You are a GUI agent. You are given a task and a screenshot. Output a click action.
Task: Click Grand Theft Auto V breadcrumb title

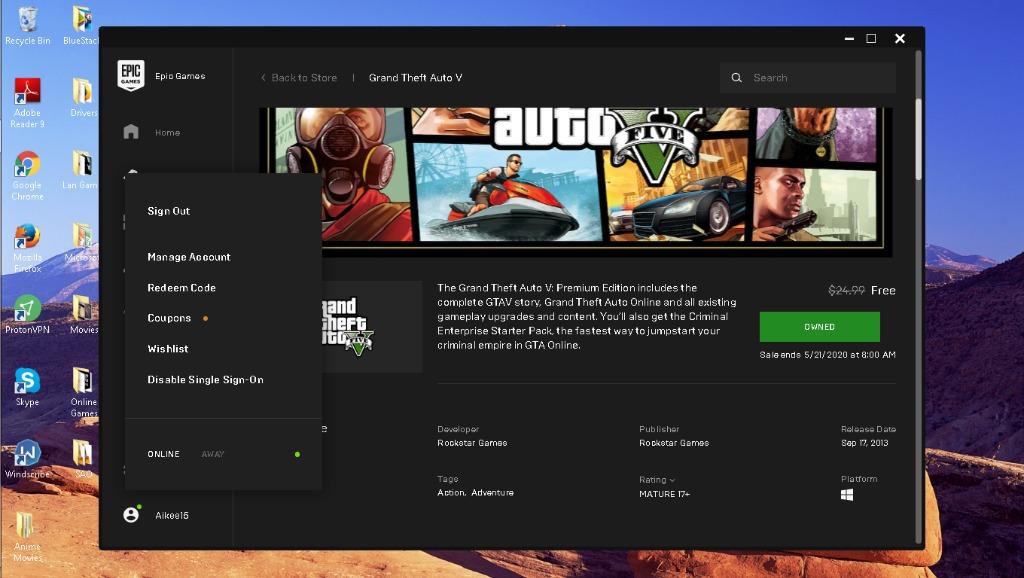415,78
